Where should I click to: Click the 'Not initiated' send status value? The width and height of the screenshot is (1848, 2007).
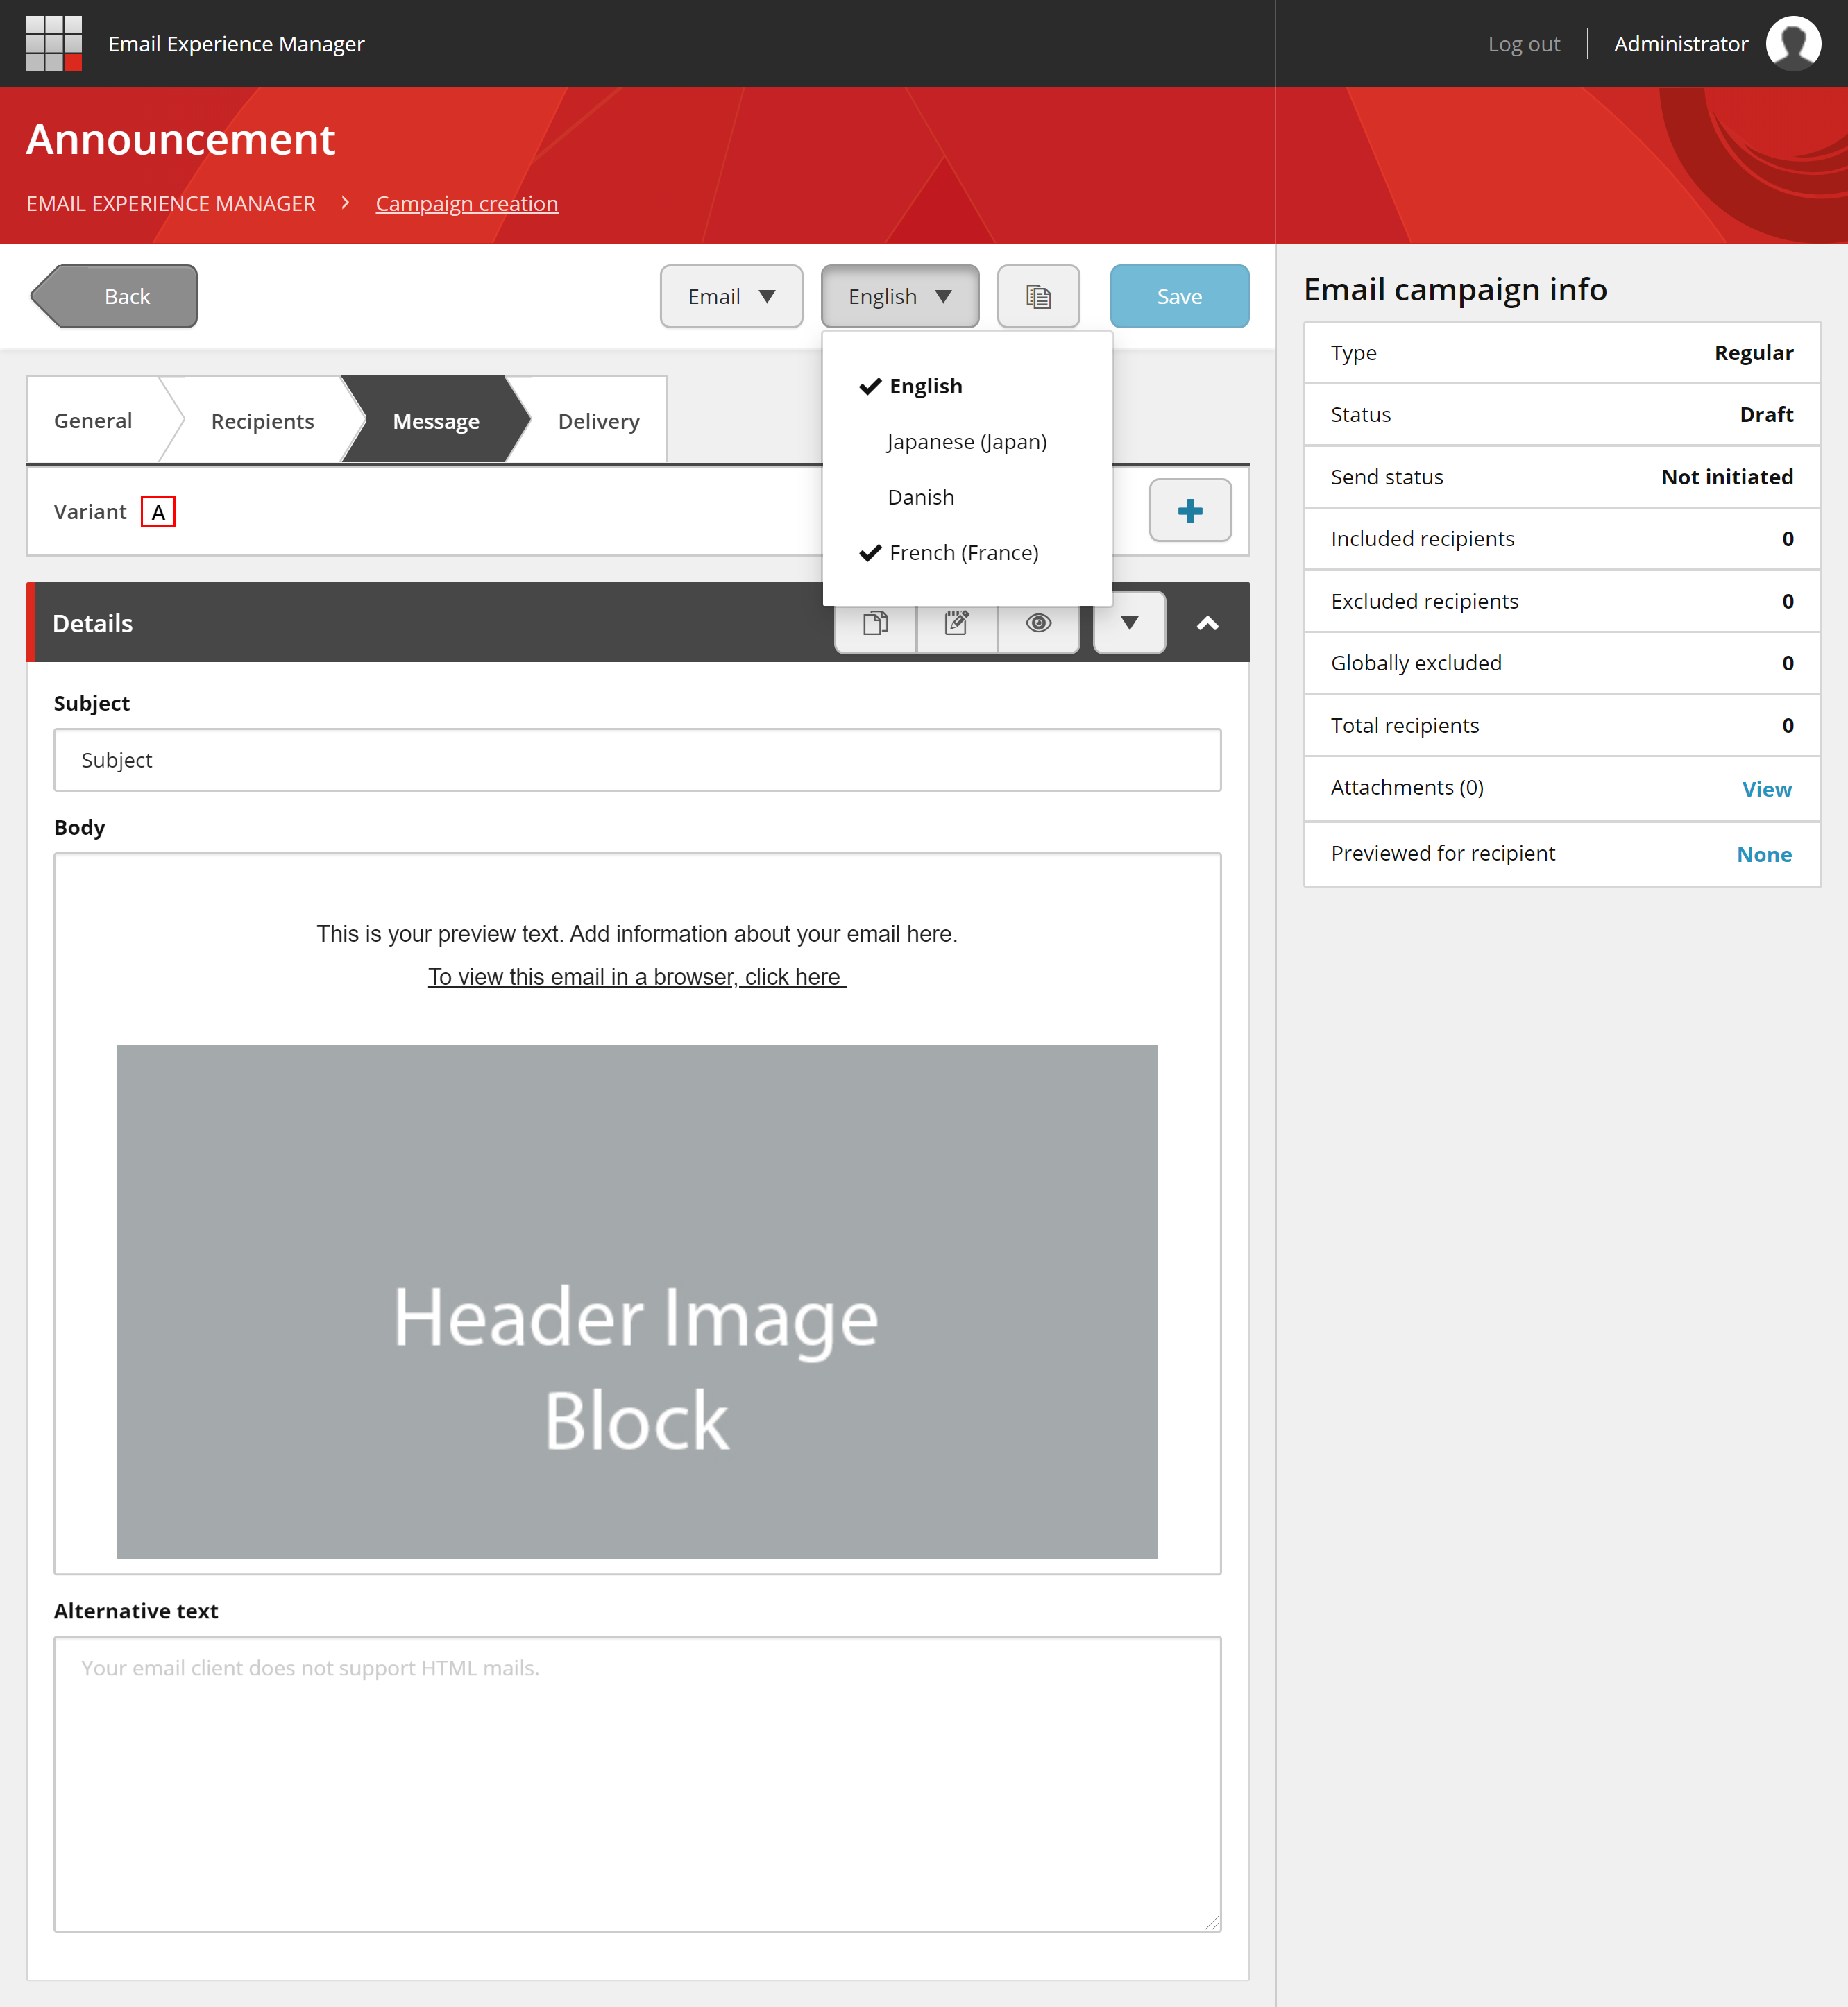[1727, 477]
